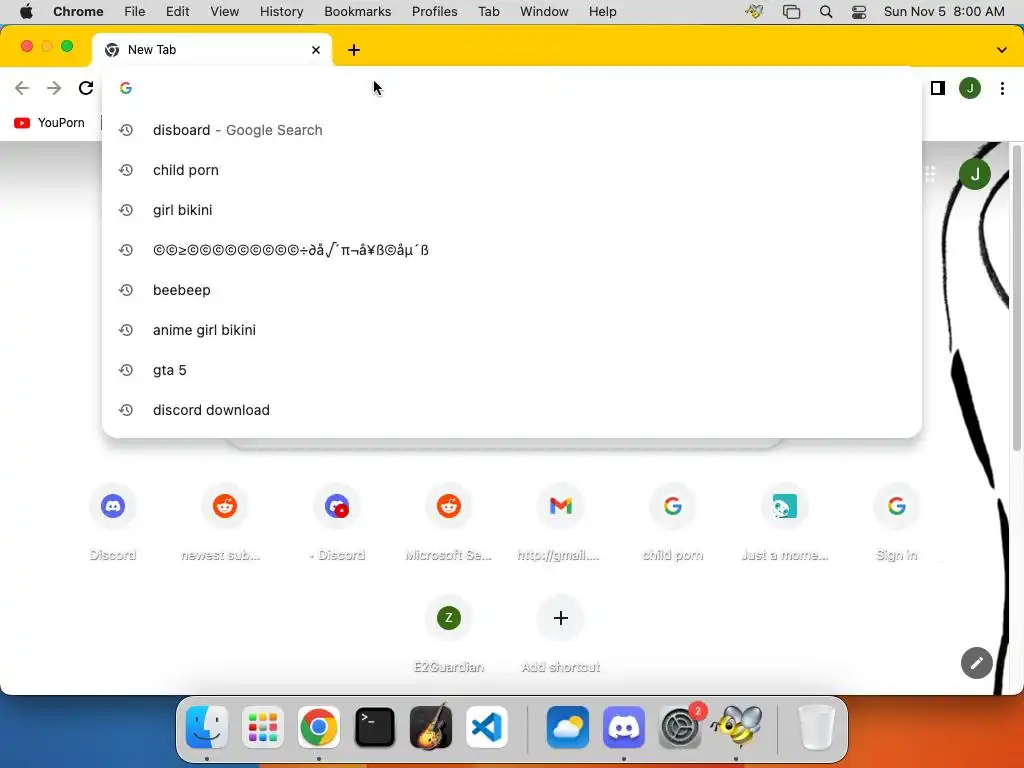Open the Chrome three-dot menu

pos(1002,88)
